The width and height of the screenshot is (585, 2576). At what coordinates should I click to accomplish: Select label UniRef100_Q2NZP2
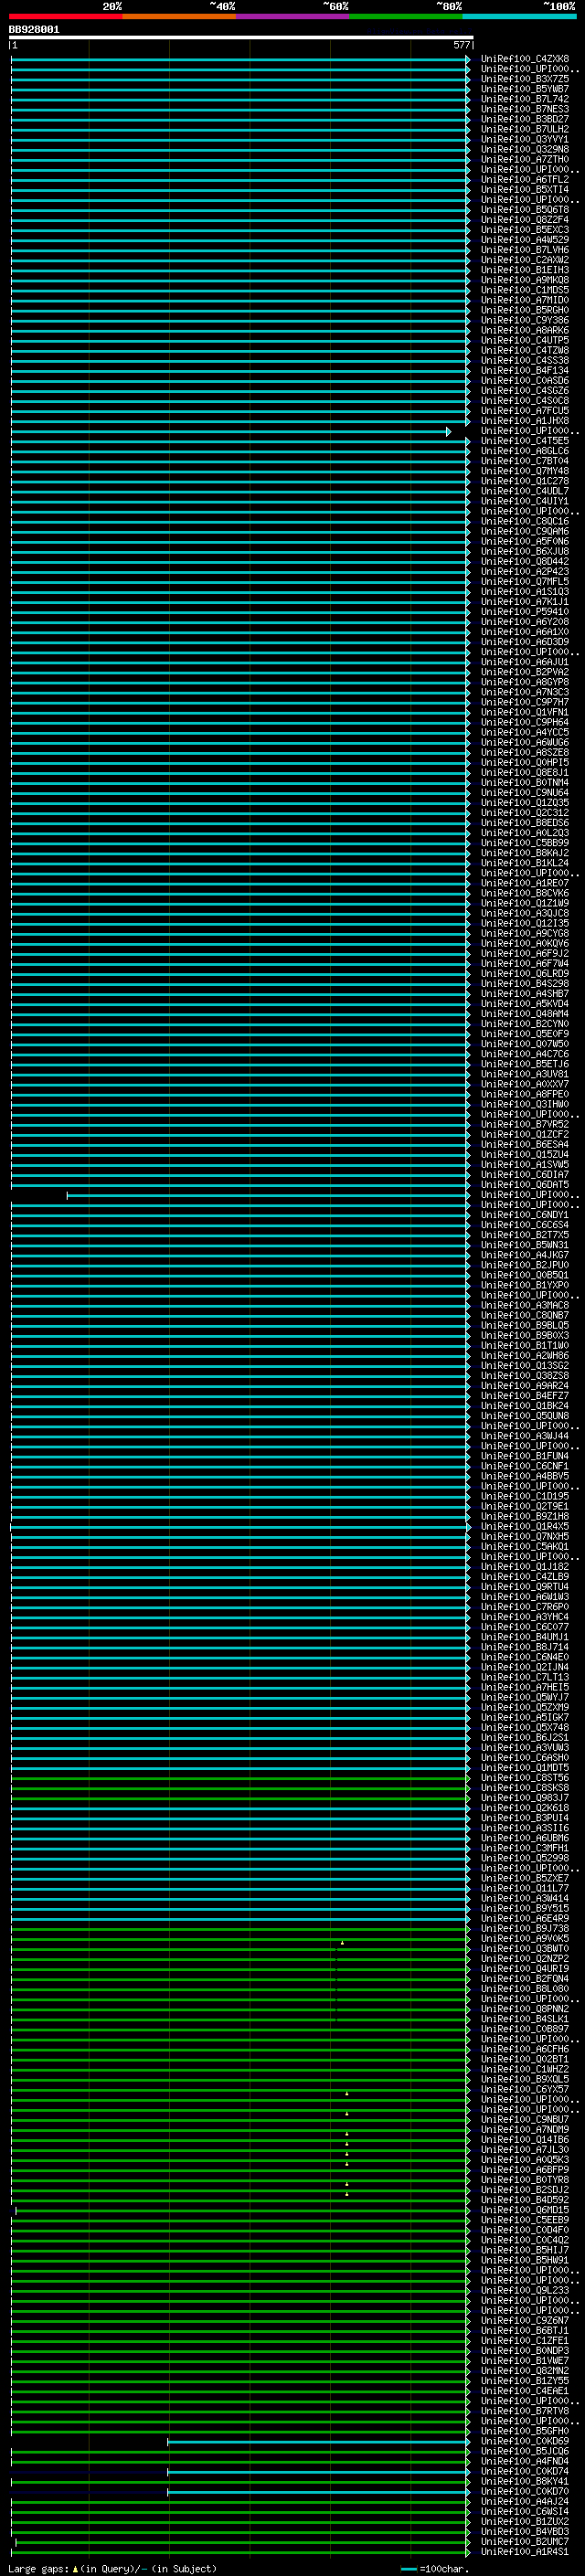coord(524,1958)
